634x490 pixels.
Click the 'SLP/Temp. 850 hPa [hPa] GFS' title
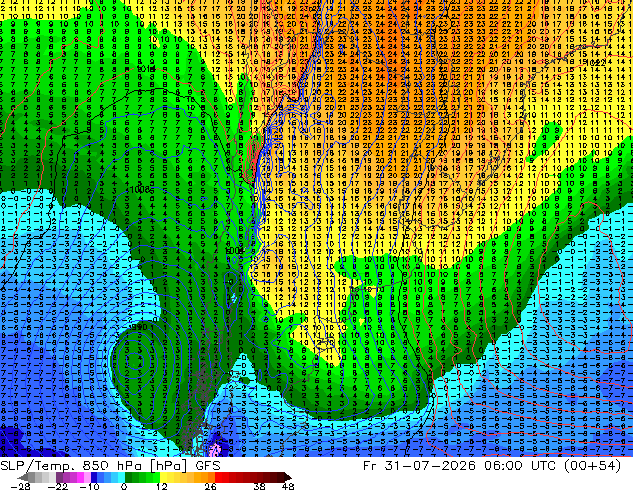tap(110, 466)
